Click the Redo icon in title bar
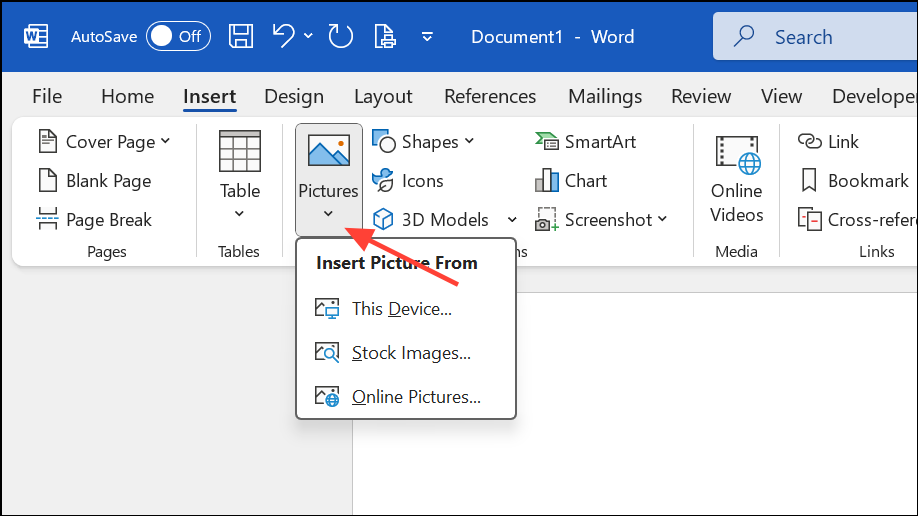The height and width of the screenshot is (516, 918). pyautogui.click(x=341, y=37)
